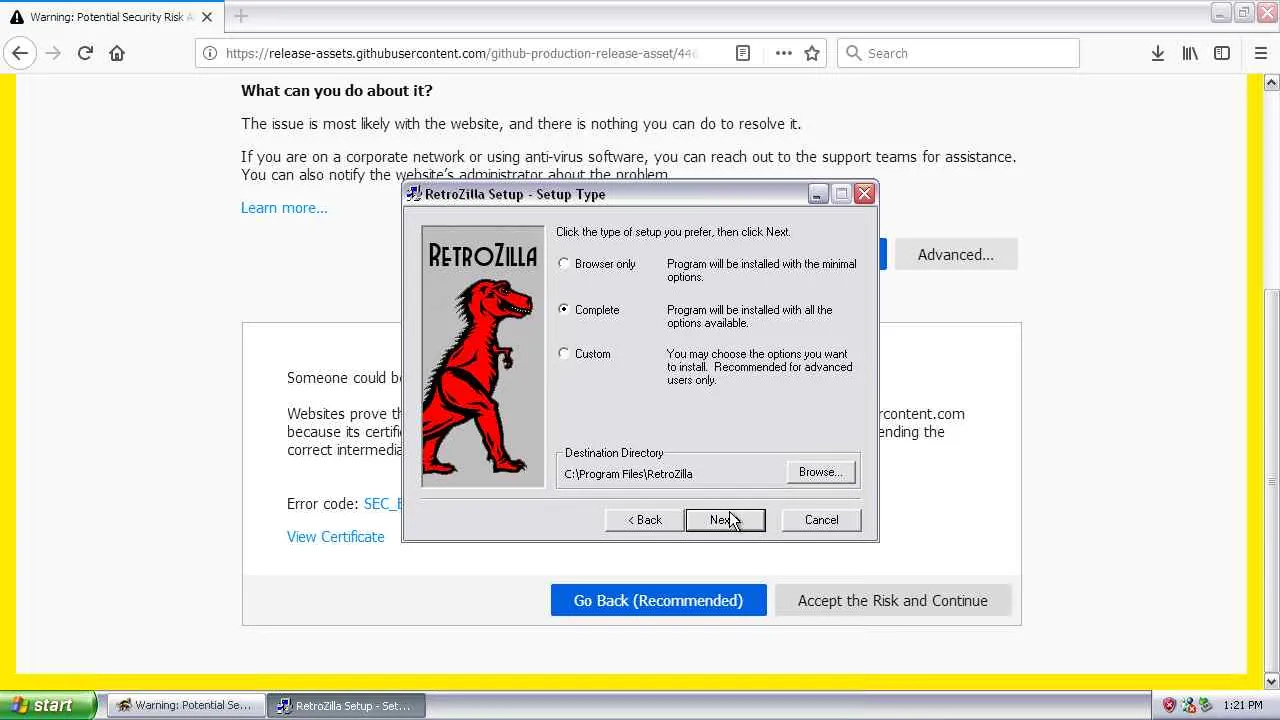
Task: Click the "What can you do about it?" heading
Action: (337, 90)
